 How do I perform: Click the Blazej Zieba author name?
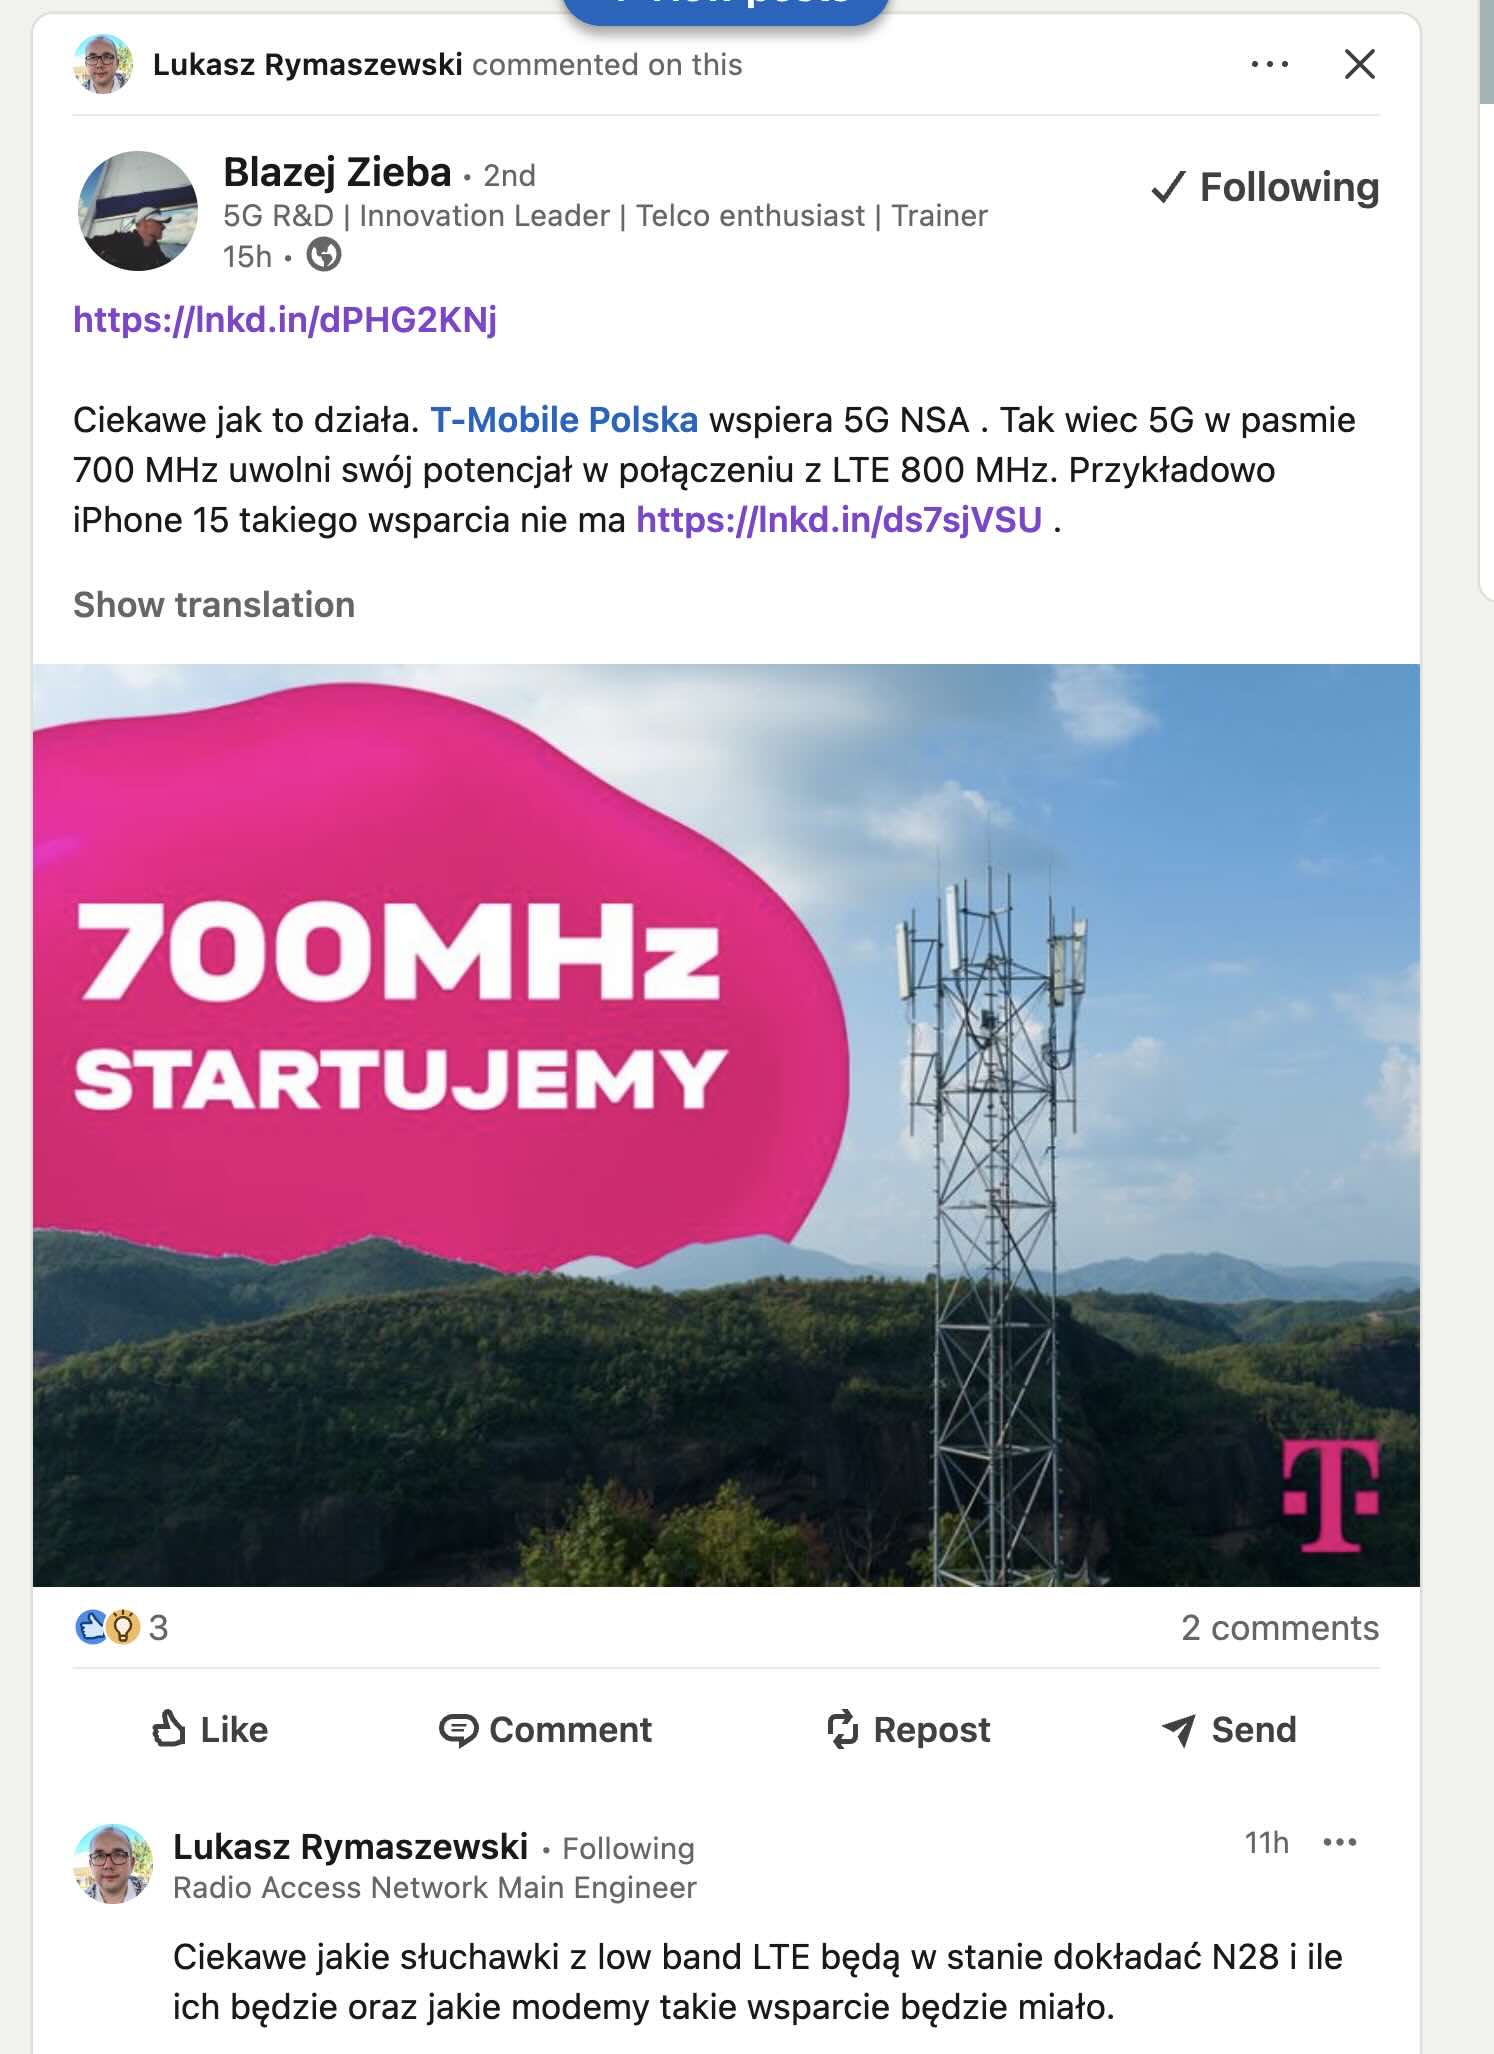click(x=337, y=172)
